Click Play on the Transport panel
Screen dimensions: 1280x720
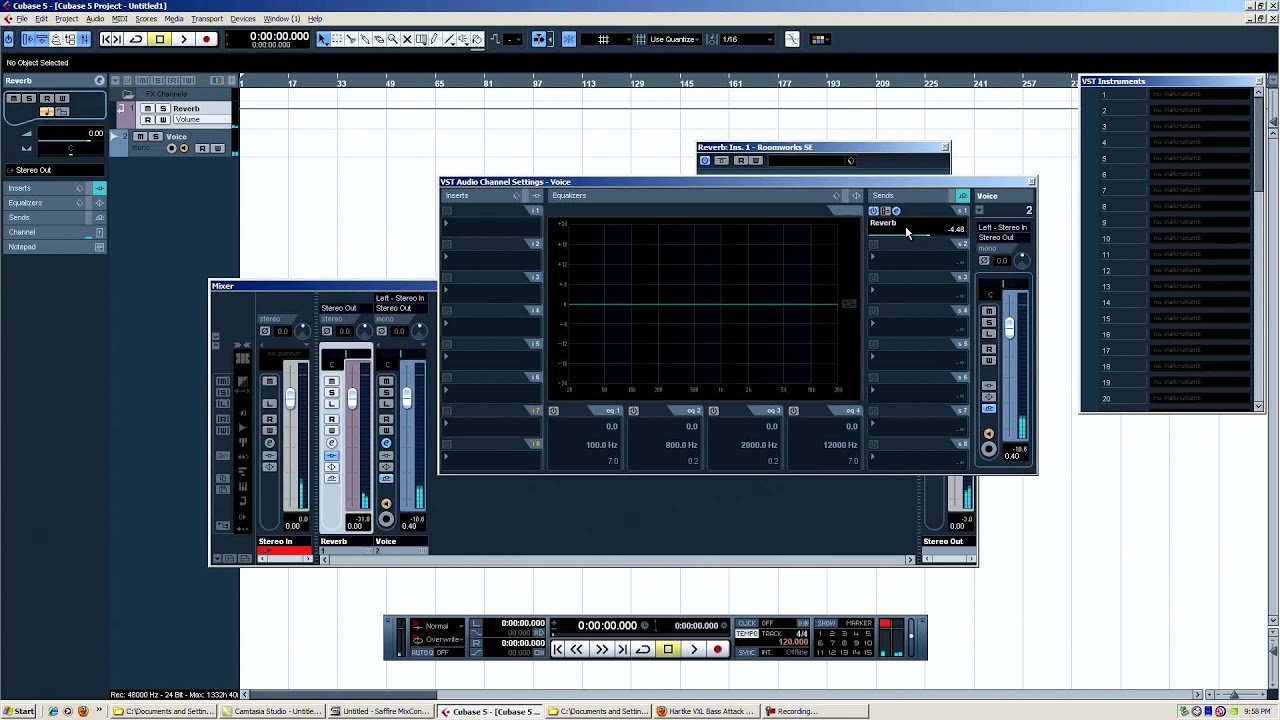tap(693, 649)
